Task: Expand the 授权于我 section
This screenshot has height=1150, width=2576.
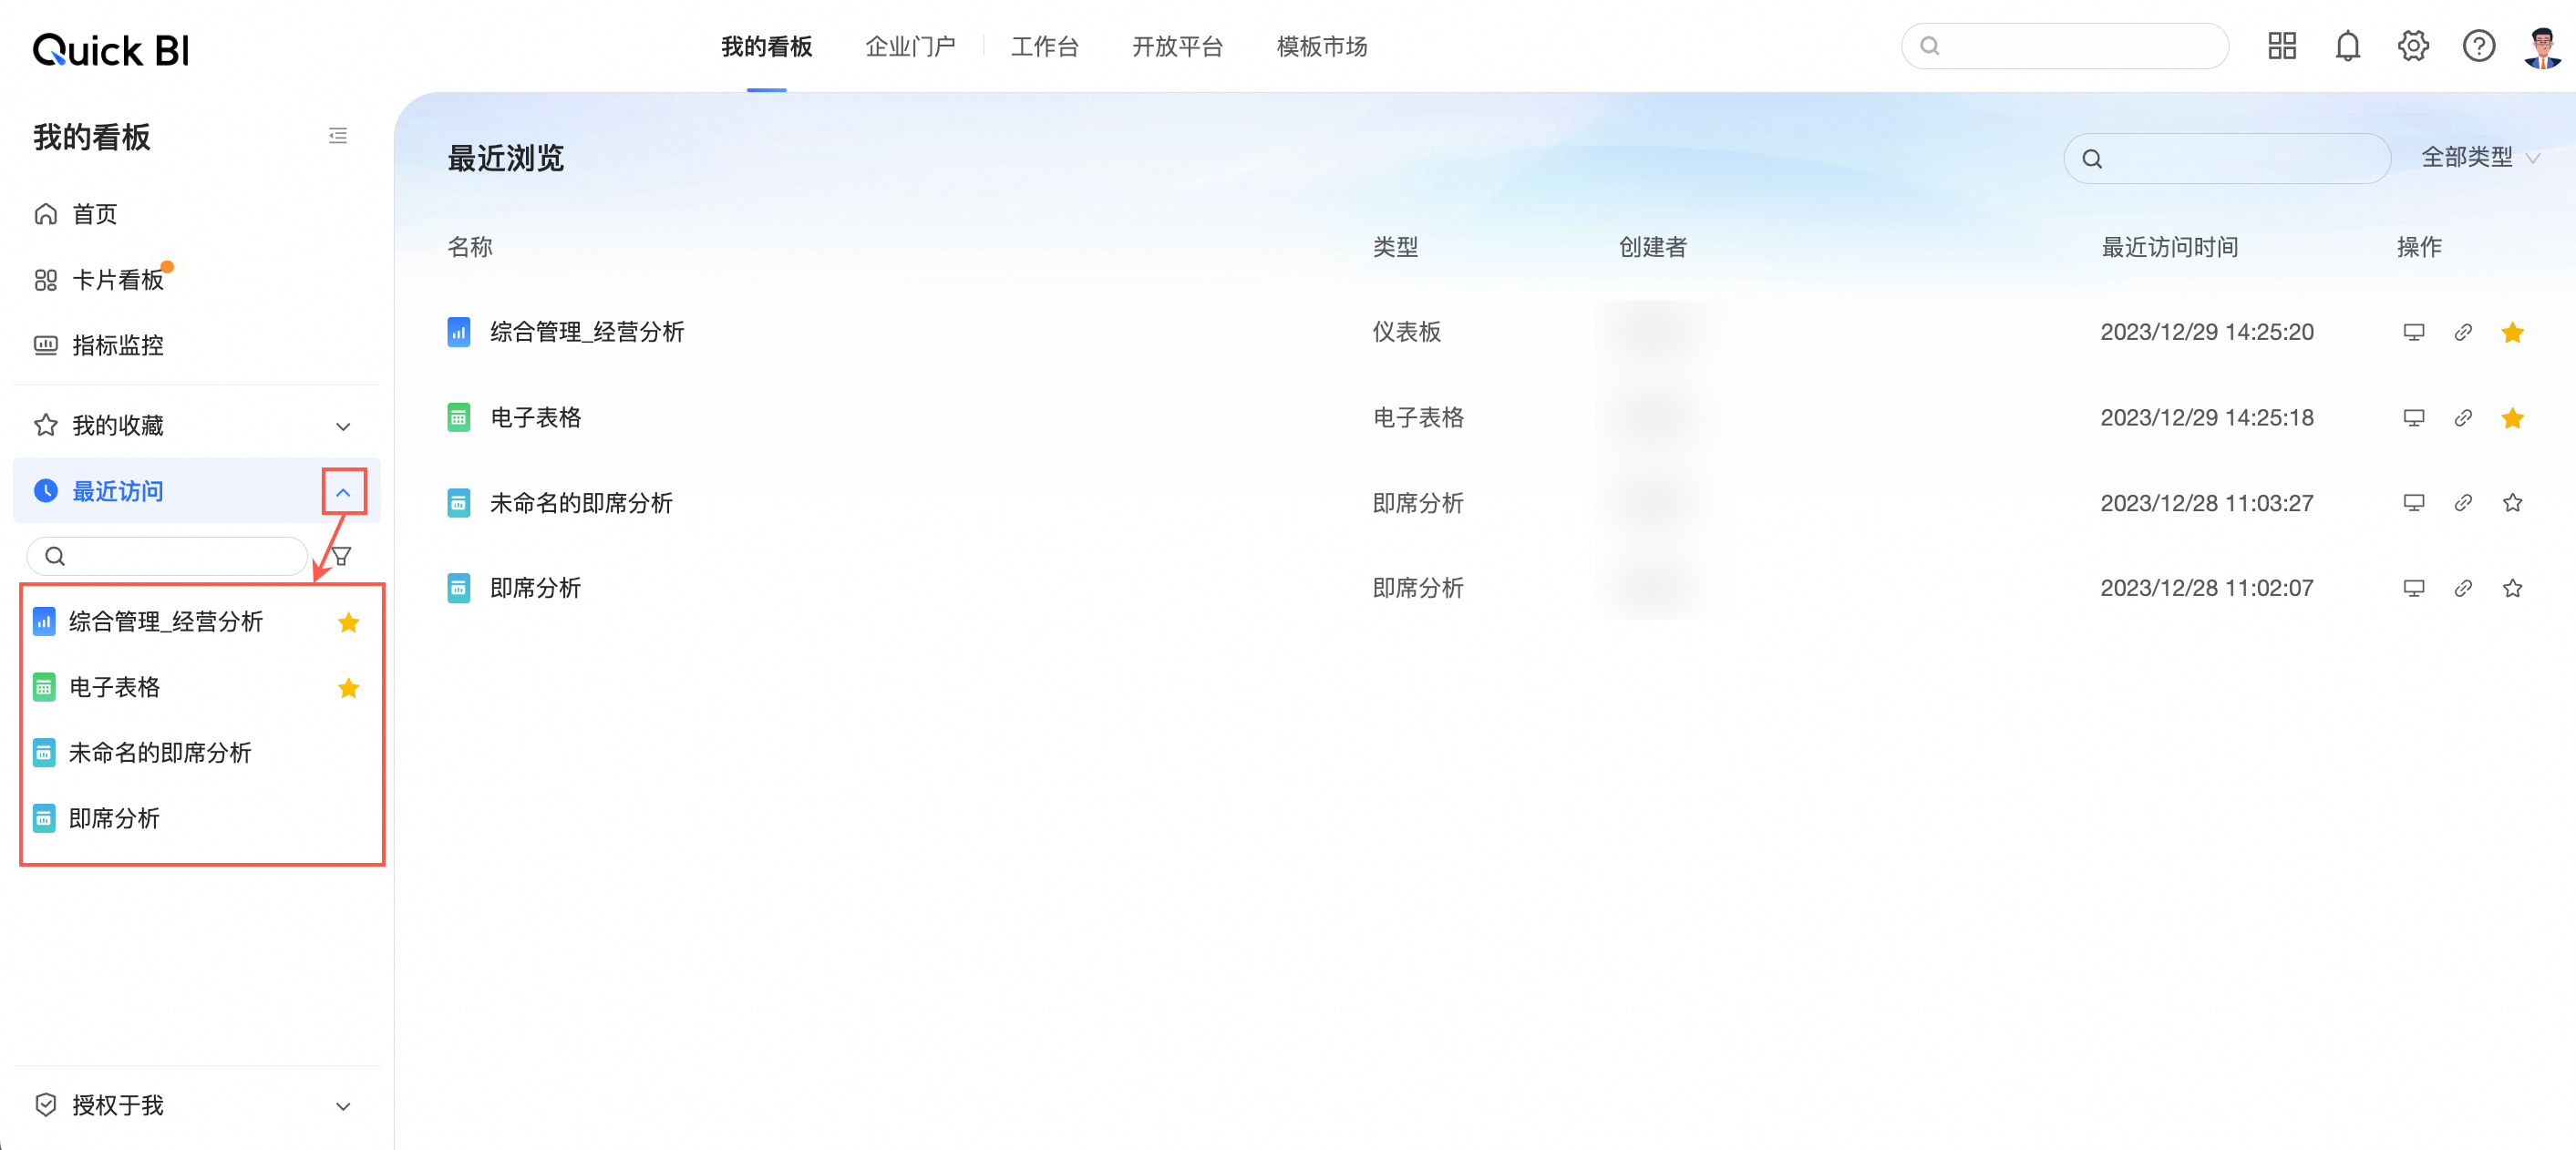Action: (x=343, y=1106)
